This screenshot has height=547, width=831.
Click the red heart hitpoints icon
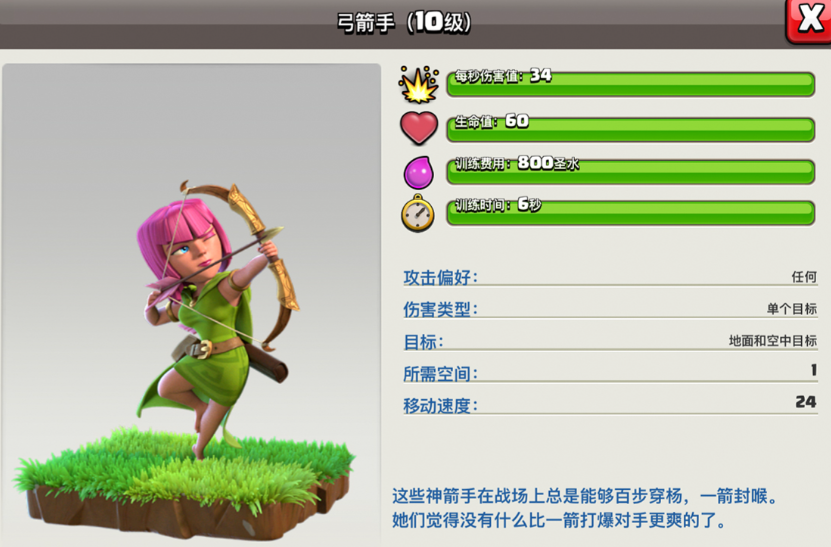tap(419, 128)
